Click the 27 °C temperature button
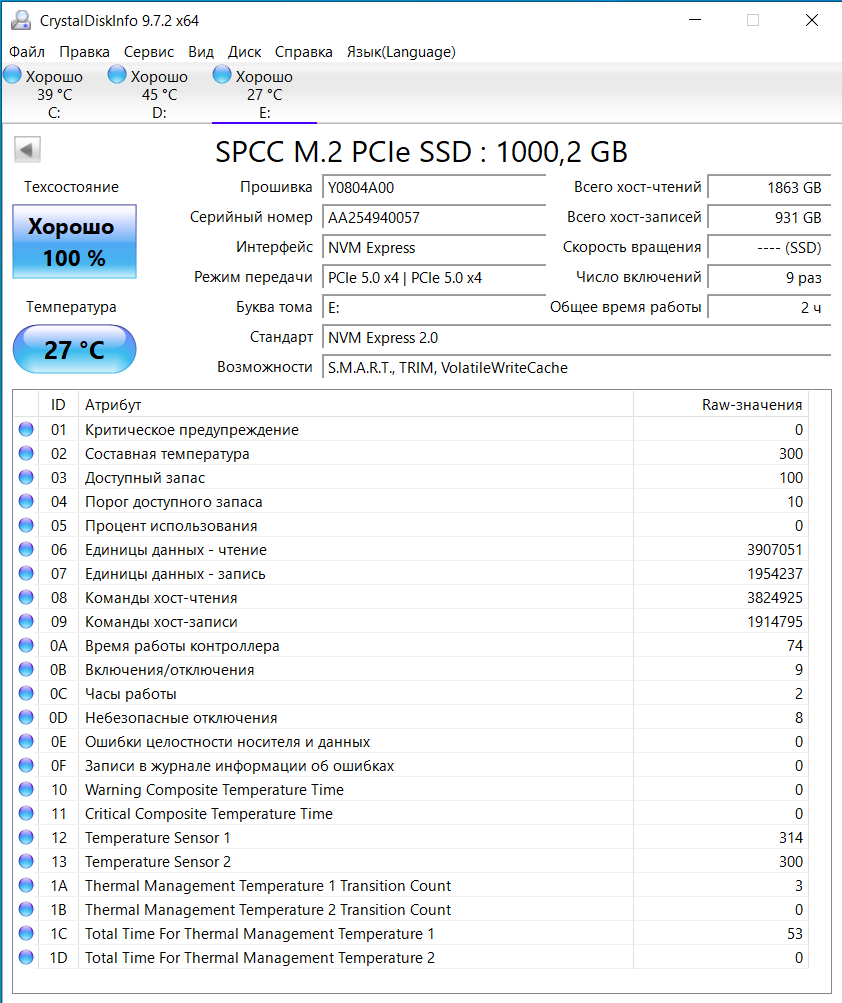The width and height of the screenshot is (842, 1003). 74,349
